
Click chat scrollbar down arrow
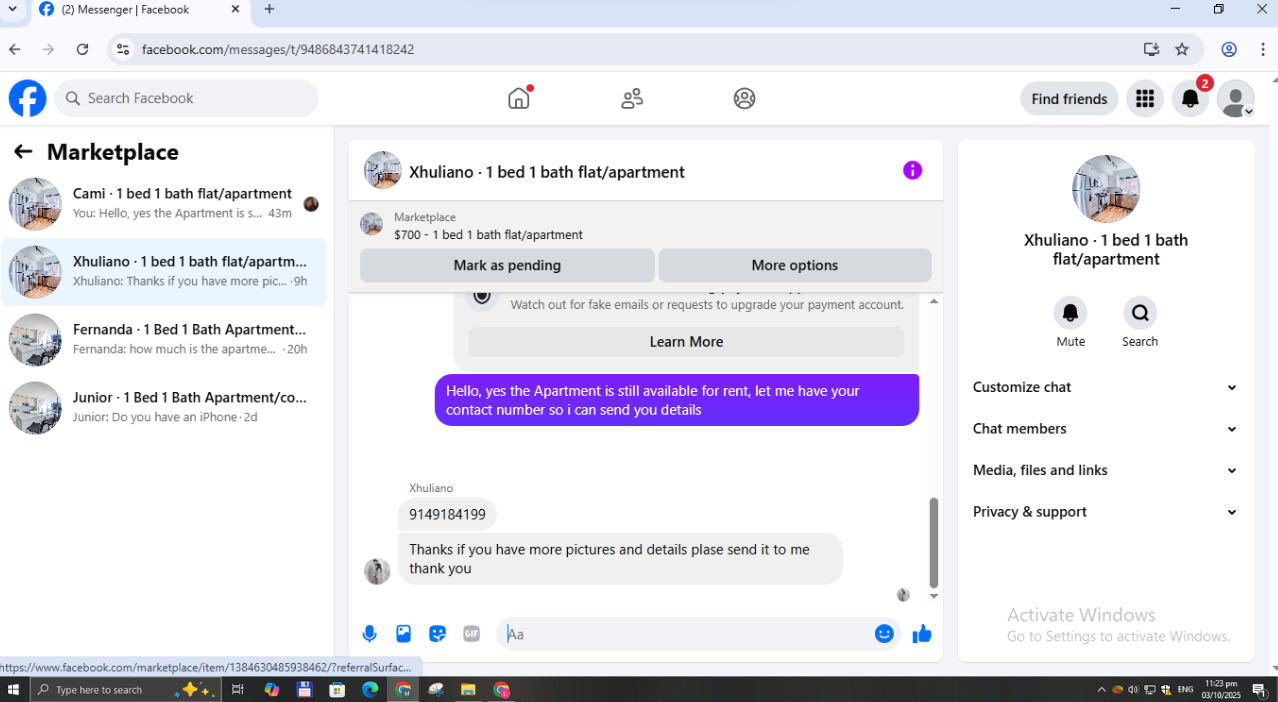point(934,596)
